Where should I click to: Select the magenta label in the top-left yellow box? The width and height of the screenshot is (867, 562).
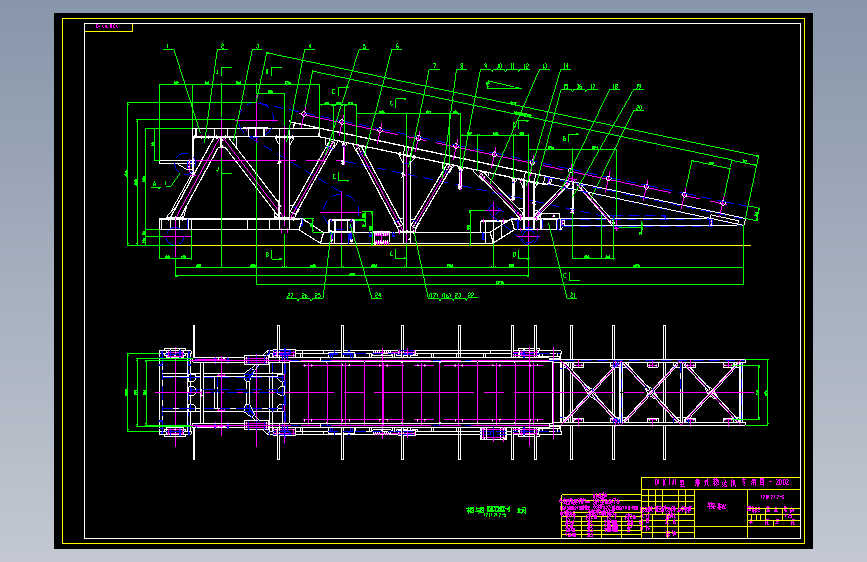(107, 26)
